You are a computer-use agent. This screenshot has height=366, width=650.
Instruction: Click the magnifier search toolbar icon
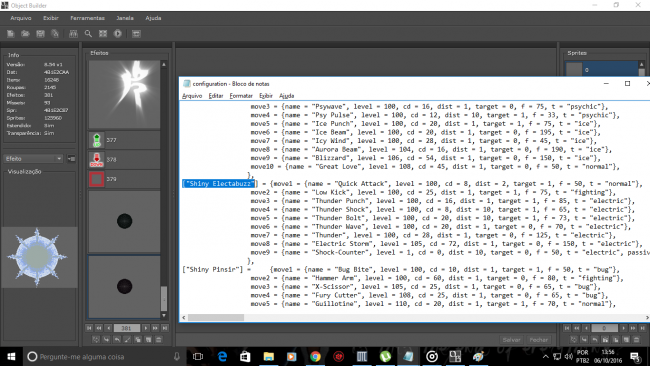88,34
